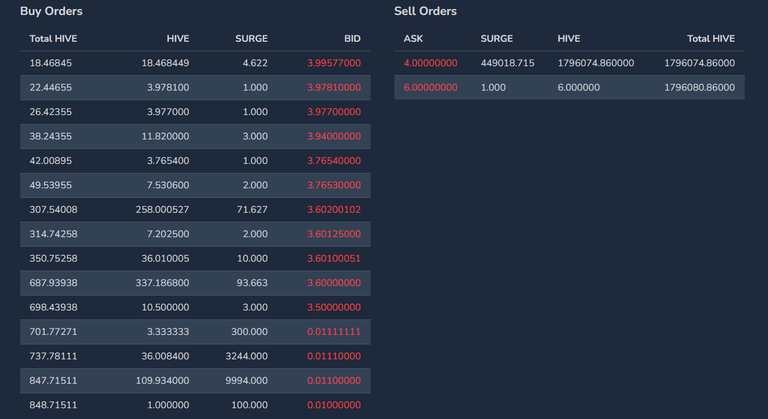The width and height of the screenshot is (768, 419).
Task: Click the ASK column header
Action: point(413,39)
